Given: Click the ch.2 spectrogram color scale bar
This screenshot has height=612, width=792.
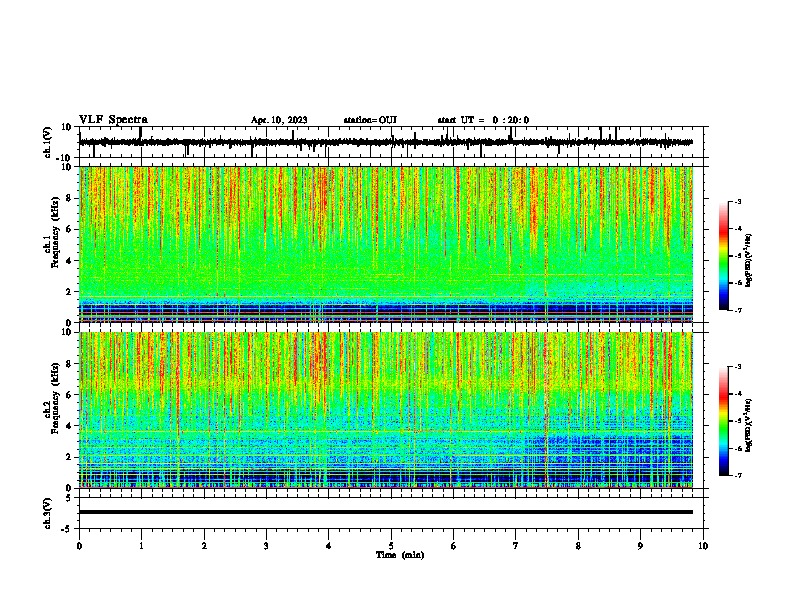Looking at the screenshot, I should point(723,421).
